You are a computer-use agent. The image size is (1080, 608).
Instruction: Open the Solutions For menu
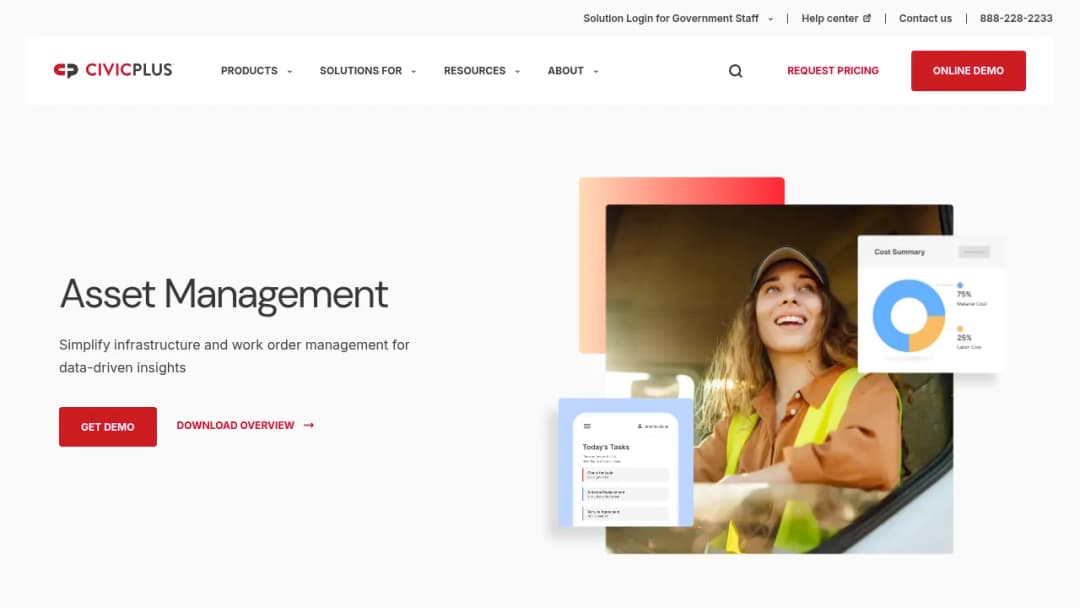click(360, 71)
